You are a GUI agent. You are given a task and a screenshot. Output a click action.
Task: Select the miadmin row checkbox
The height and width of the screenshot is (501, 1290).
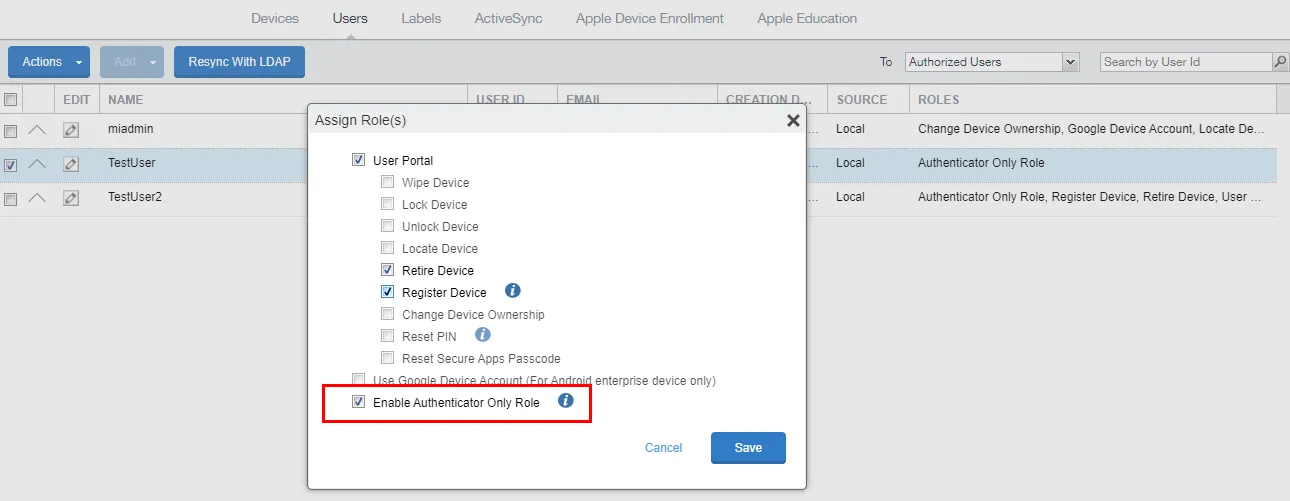pos(10,131)
